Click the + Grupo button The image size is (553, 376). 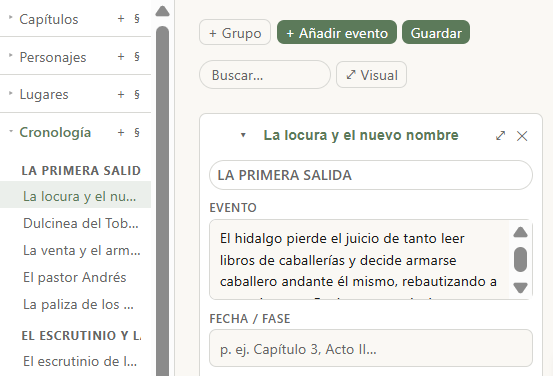[235, 32]
